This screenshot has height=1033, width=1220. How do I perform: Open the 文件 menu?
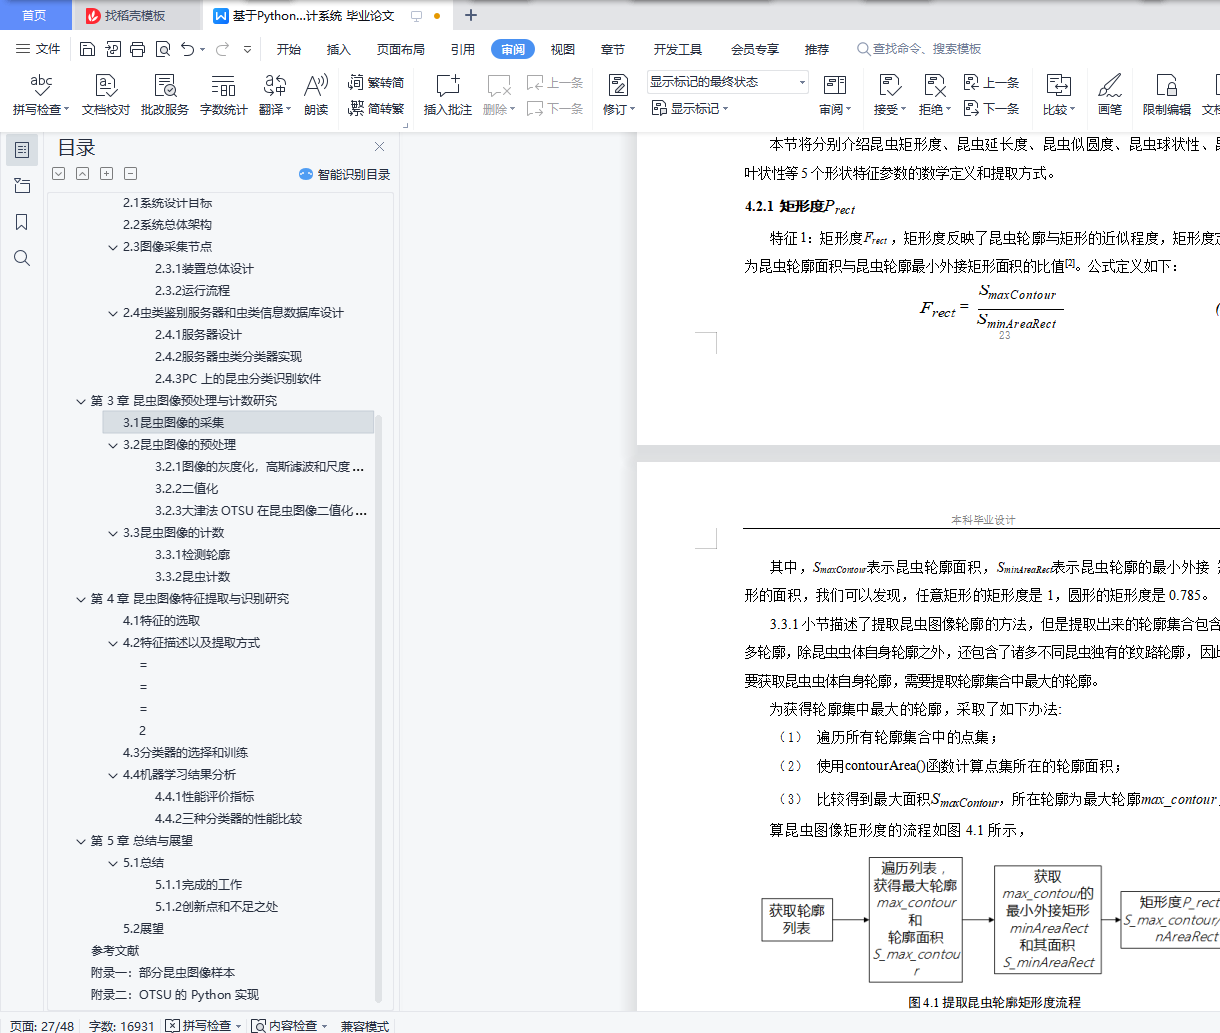click(38, 49)
